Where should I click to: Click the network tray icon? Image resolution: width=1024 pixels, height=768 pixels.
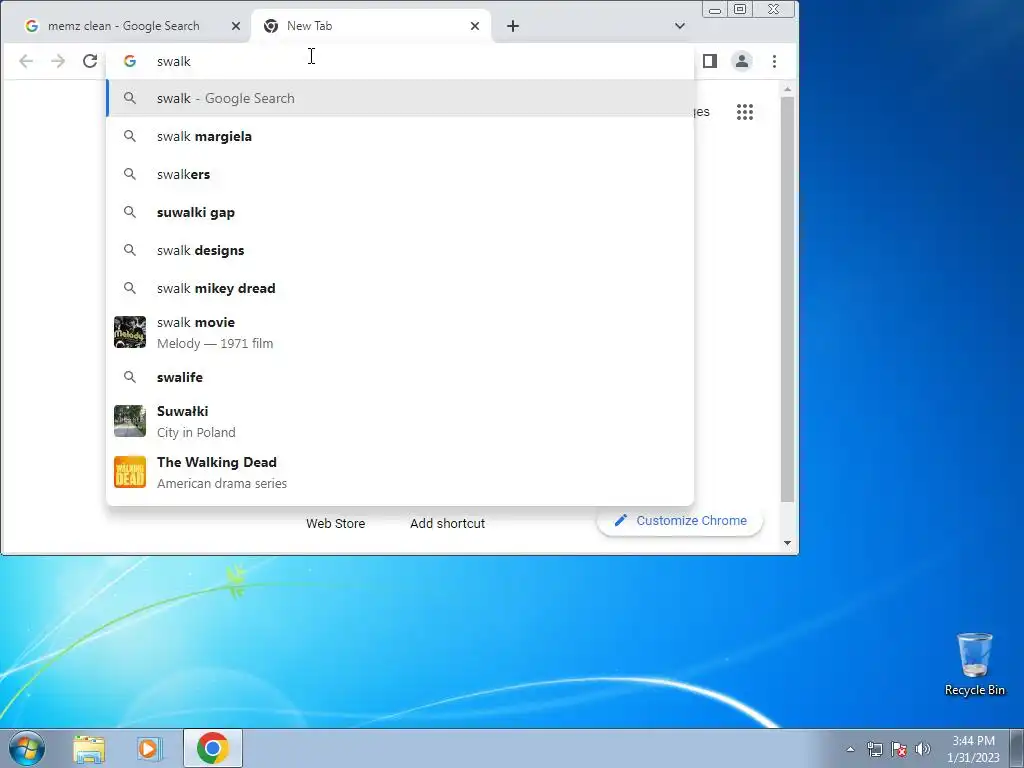click(x=874, y=749)
